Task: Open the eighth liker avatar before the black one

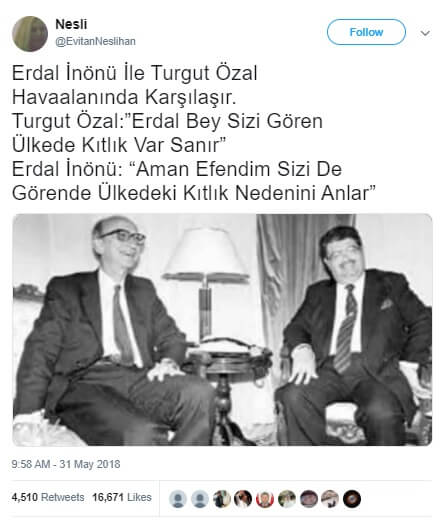Action: point(330,498)
